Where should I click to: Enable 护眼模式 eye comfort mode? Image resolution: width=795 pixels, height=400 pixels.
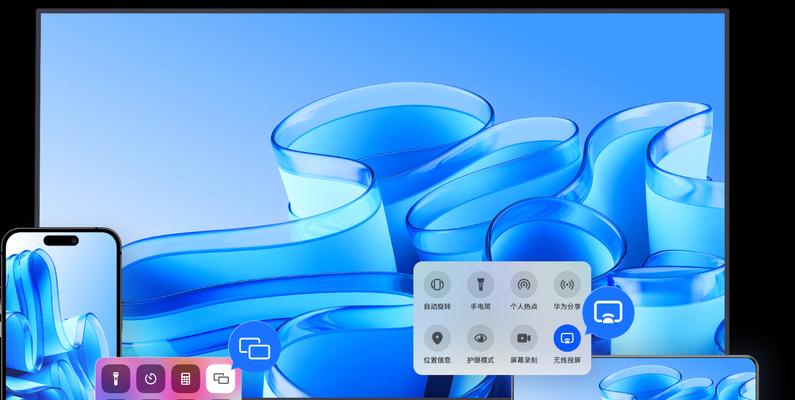480,338
